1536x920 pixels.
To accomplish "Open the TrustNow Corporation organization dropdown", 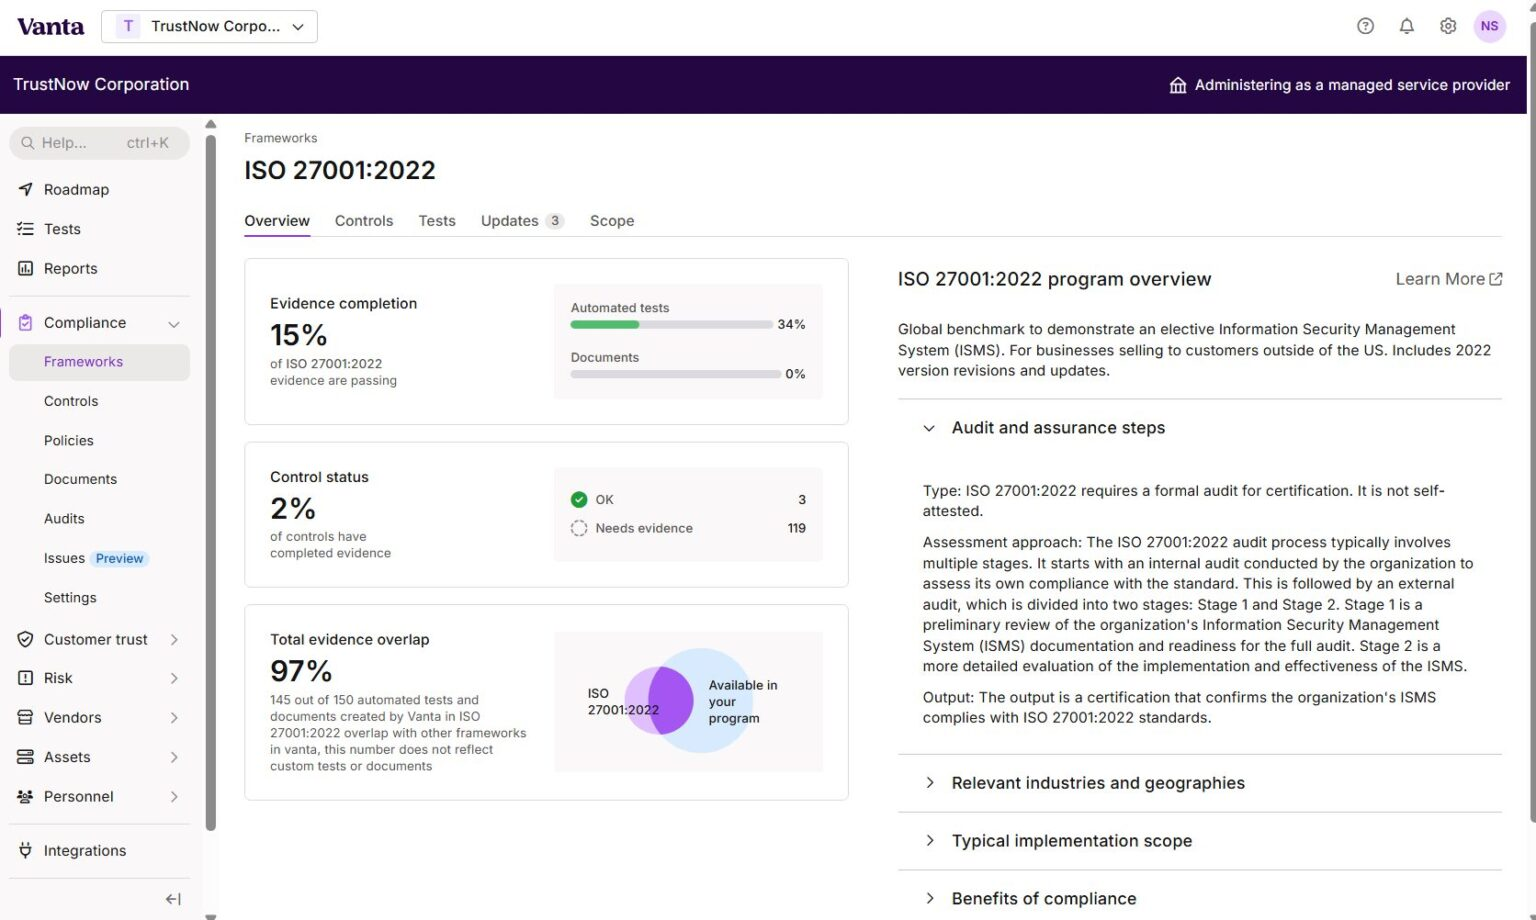I will [209, 26].
